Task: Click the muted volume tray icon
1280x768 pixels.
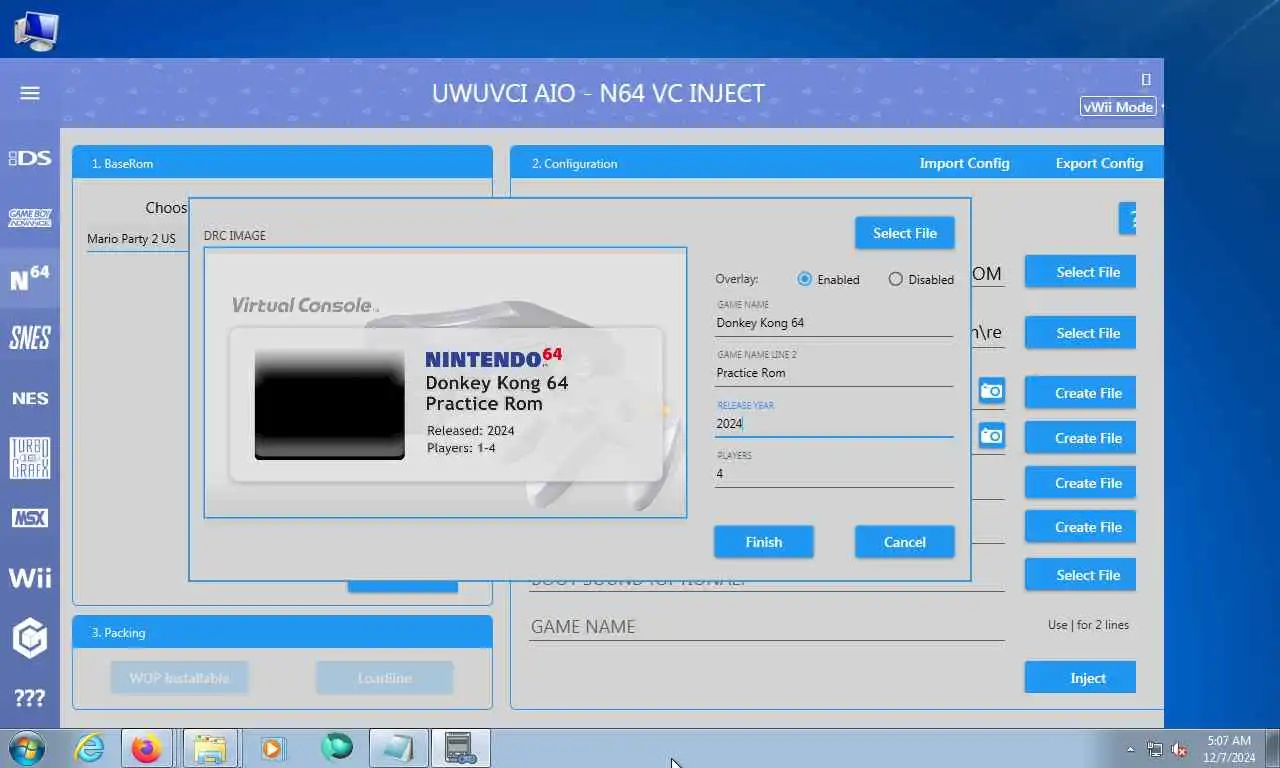Action: pos(1179,749)
